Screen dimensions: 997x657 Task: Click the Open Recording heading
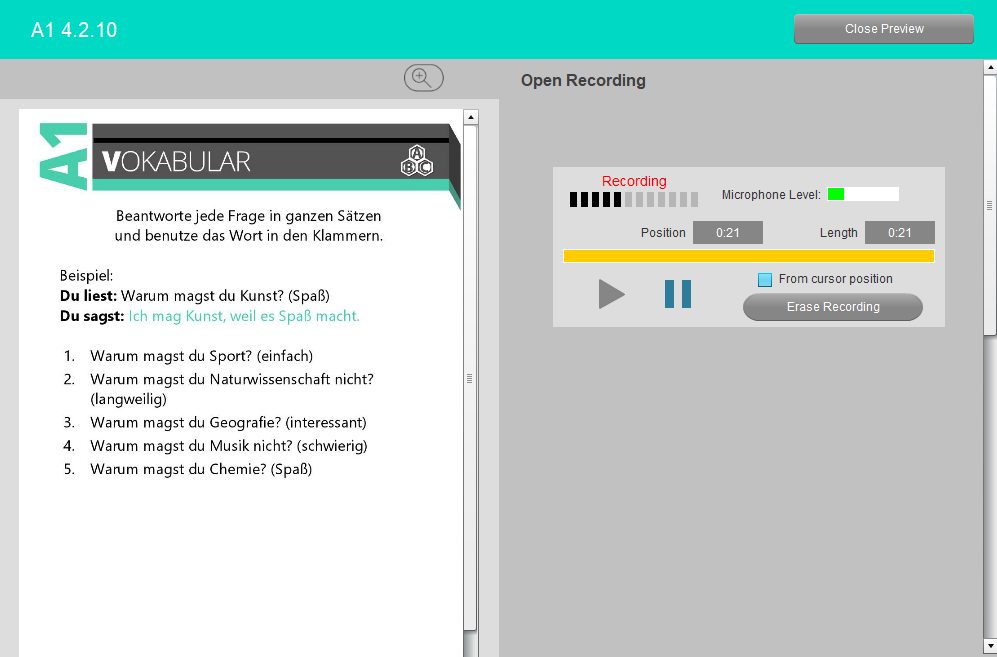point(583,81)
